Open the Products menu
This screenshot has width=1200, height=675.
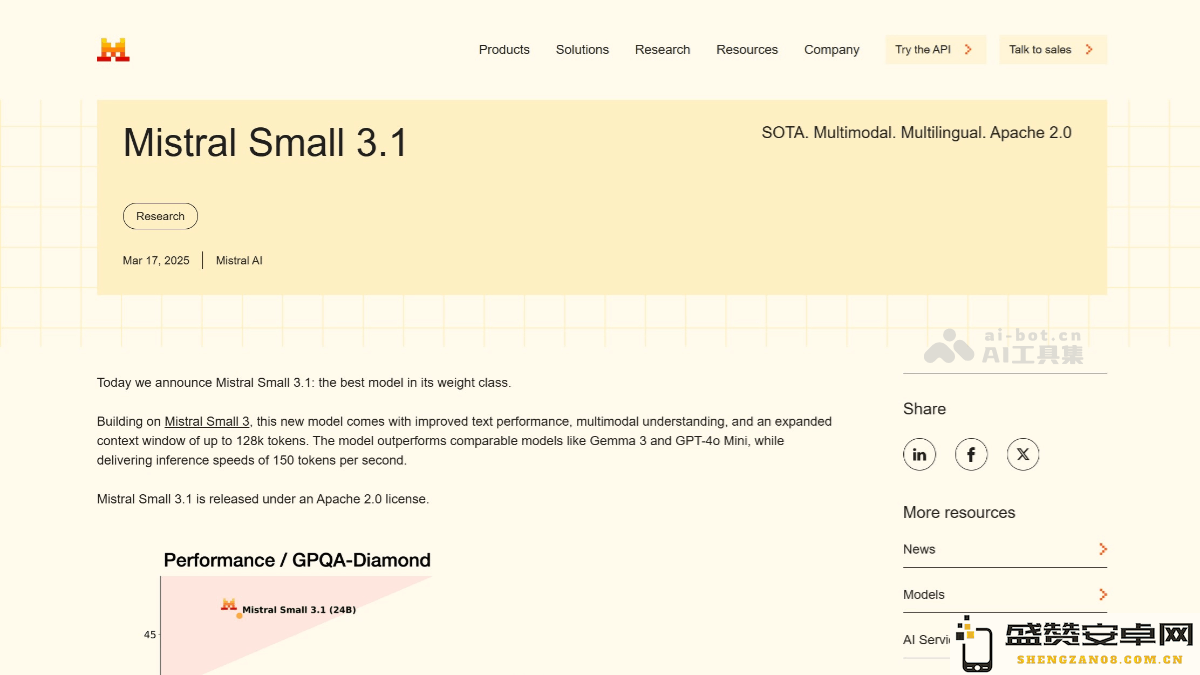tap(504, 49)
